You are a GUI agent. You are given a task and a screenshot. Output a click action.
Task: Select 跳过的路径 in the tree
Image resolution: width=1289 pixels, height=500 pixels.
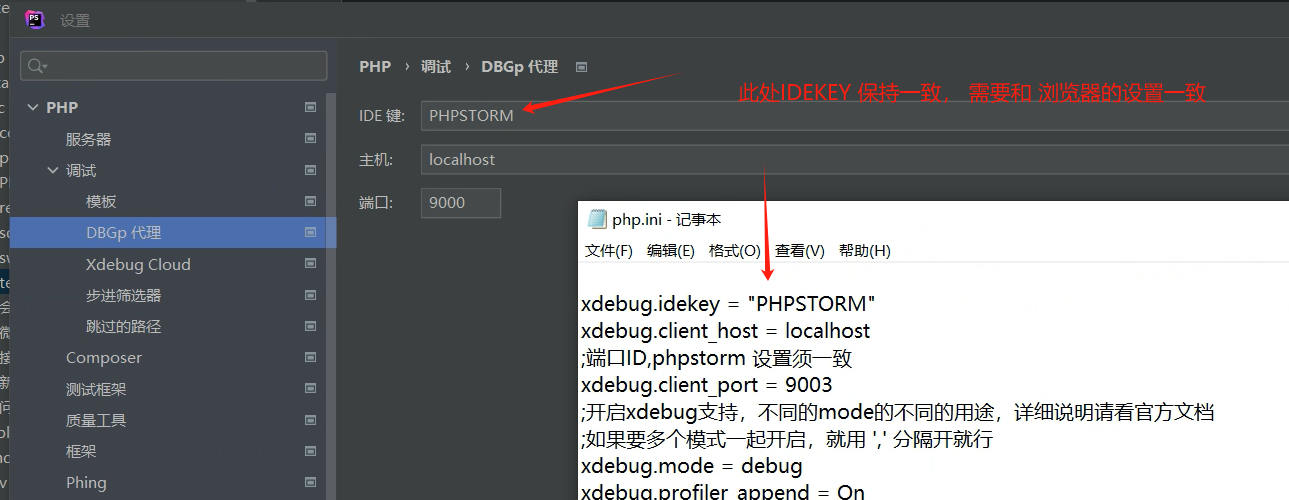click(x=124, y=326)
